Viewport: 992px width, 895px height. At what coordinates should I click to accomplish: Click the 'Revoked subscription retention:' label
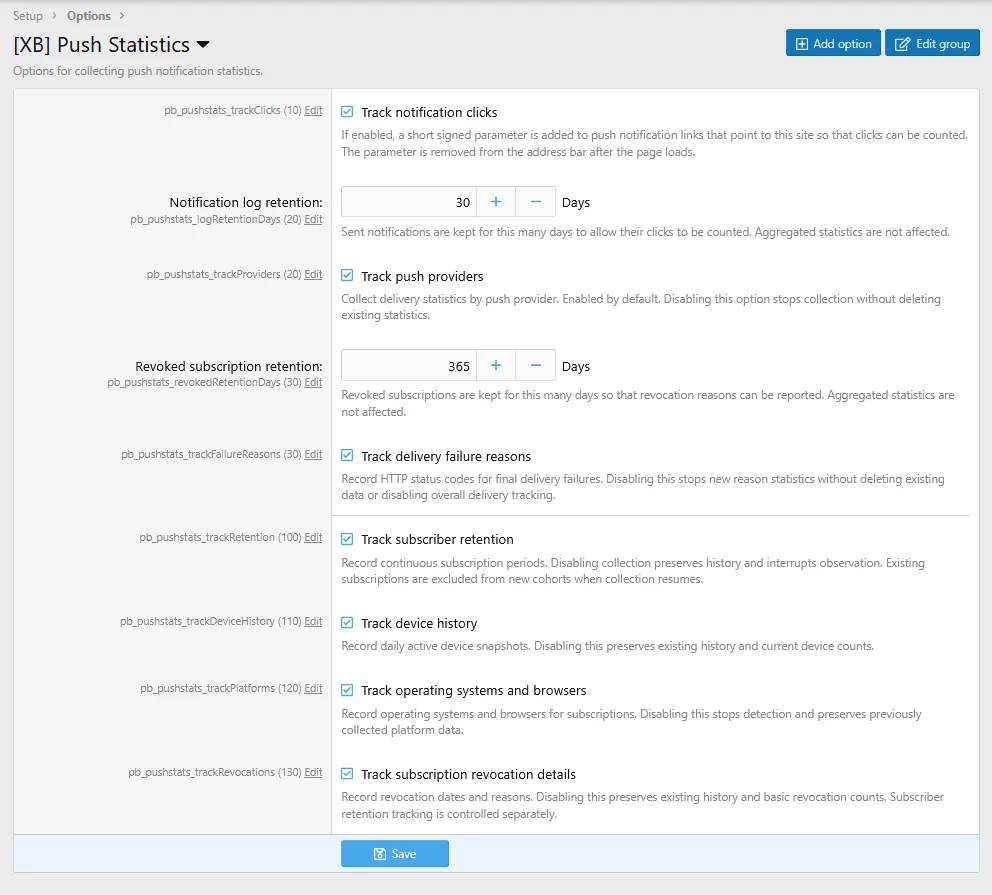(228, 366)
